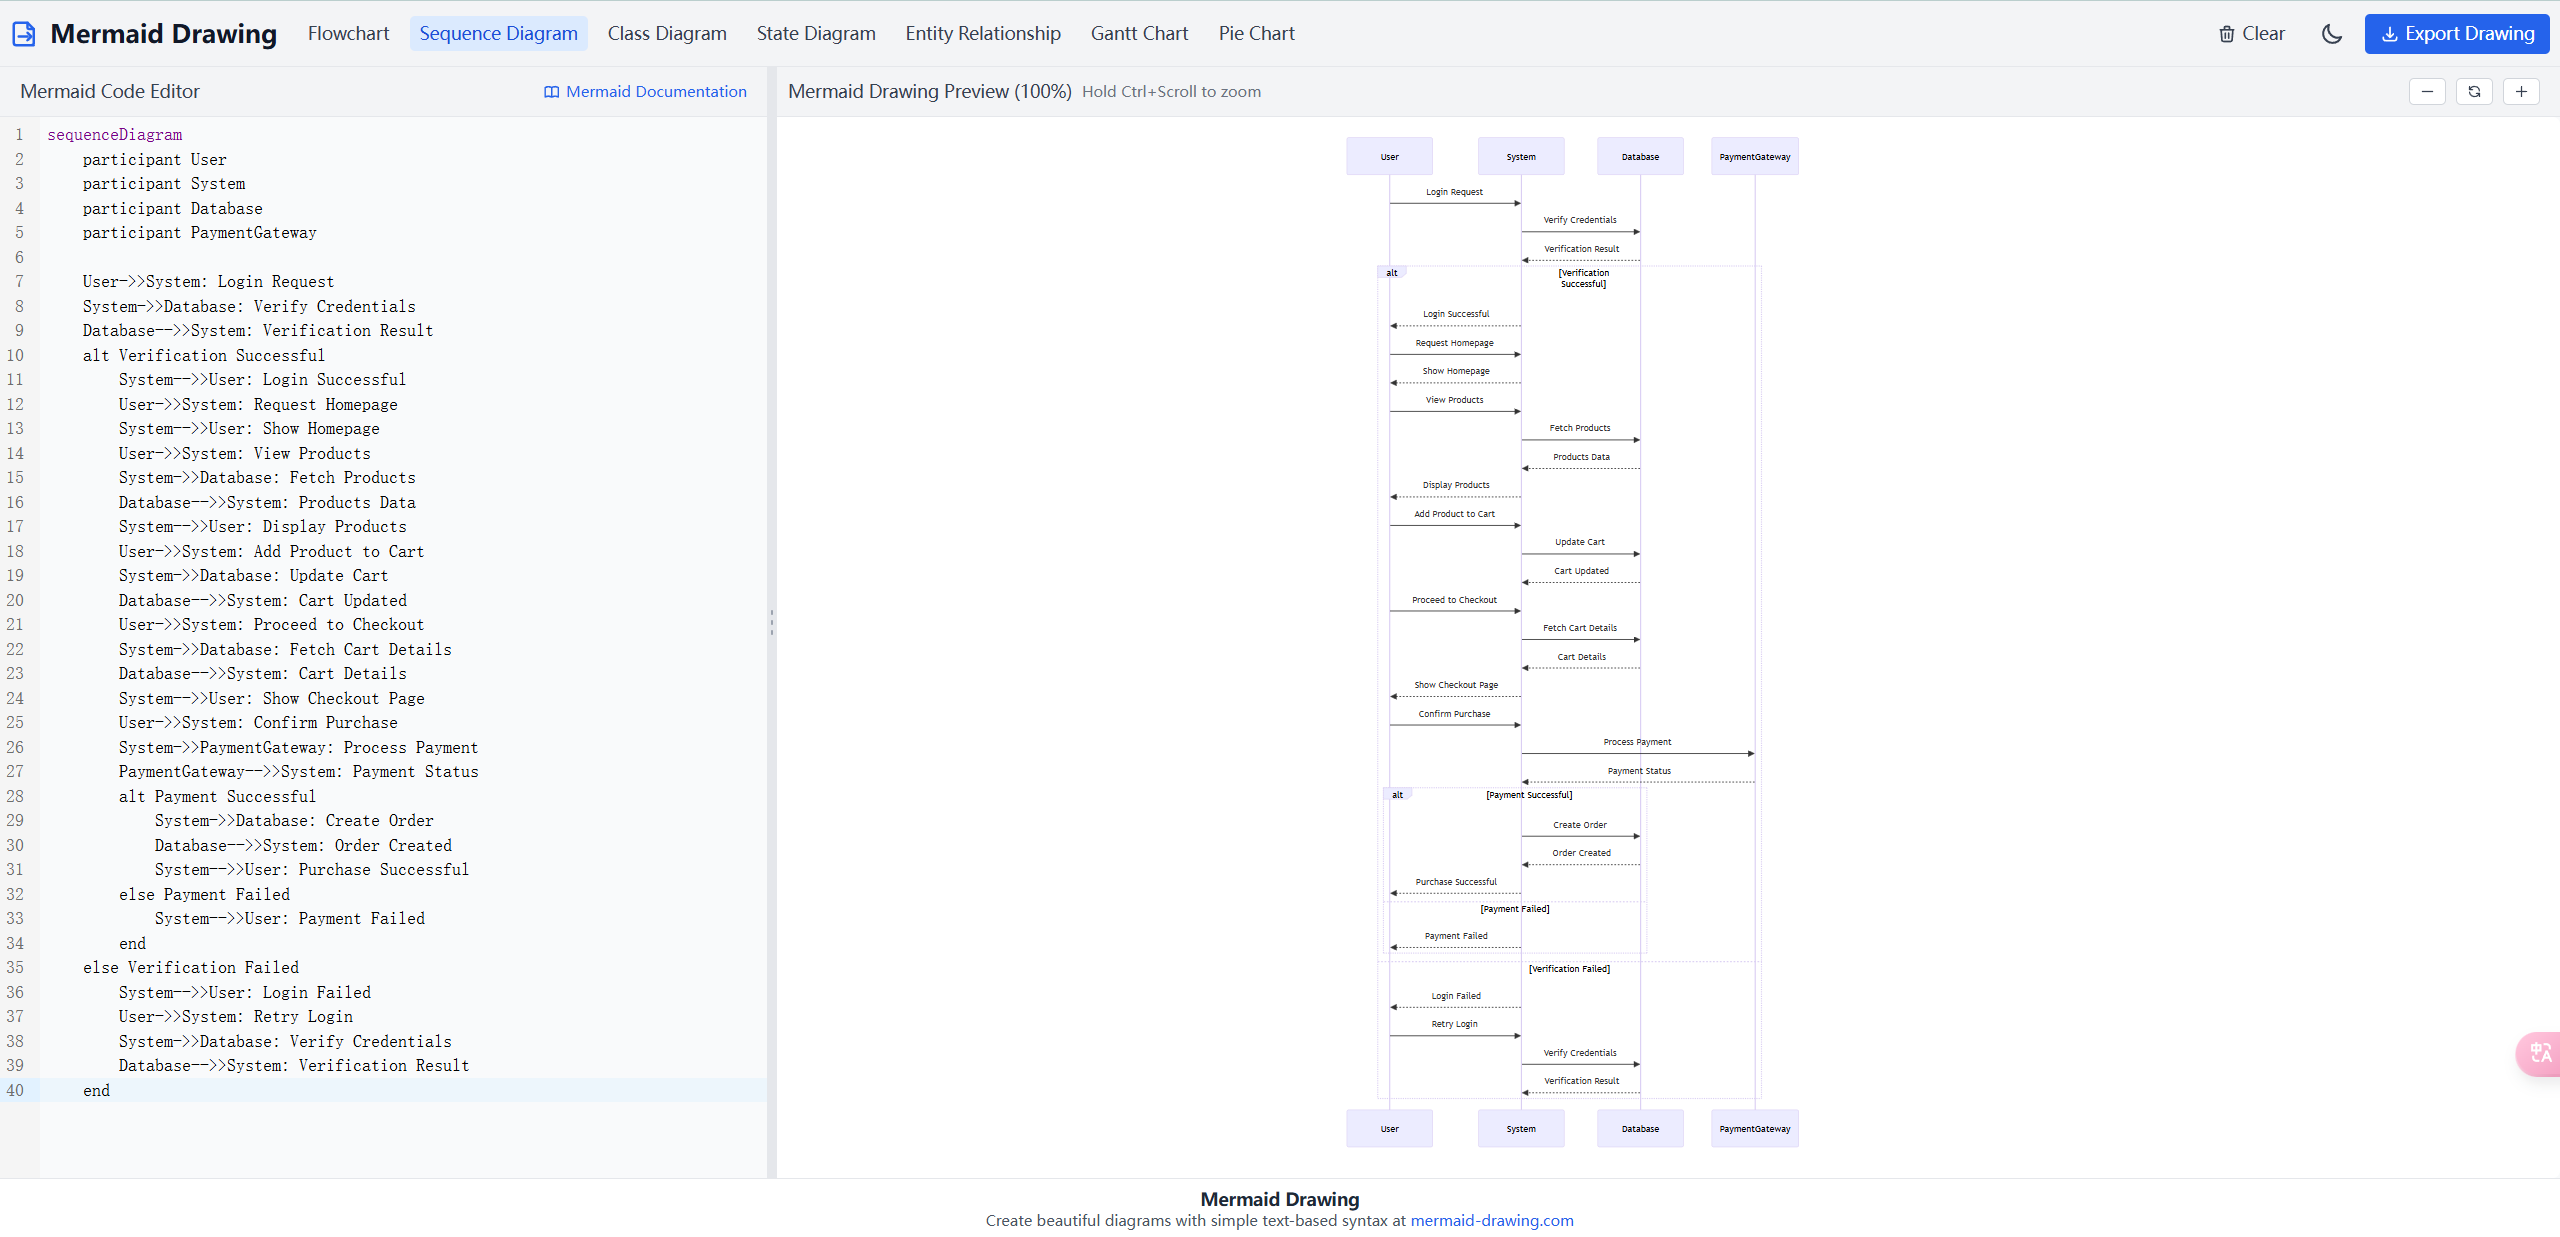Click the Mermaid Drawing logo icon

click(24, 34)
